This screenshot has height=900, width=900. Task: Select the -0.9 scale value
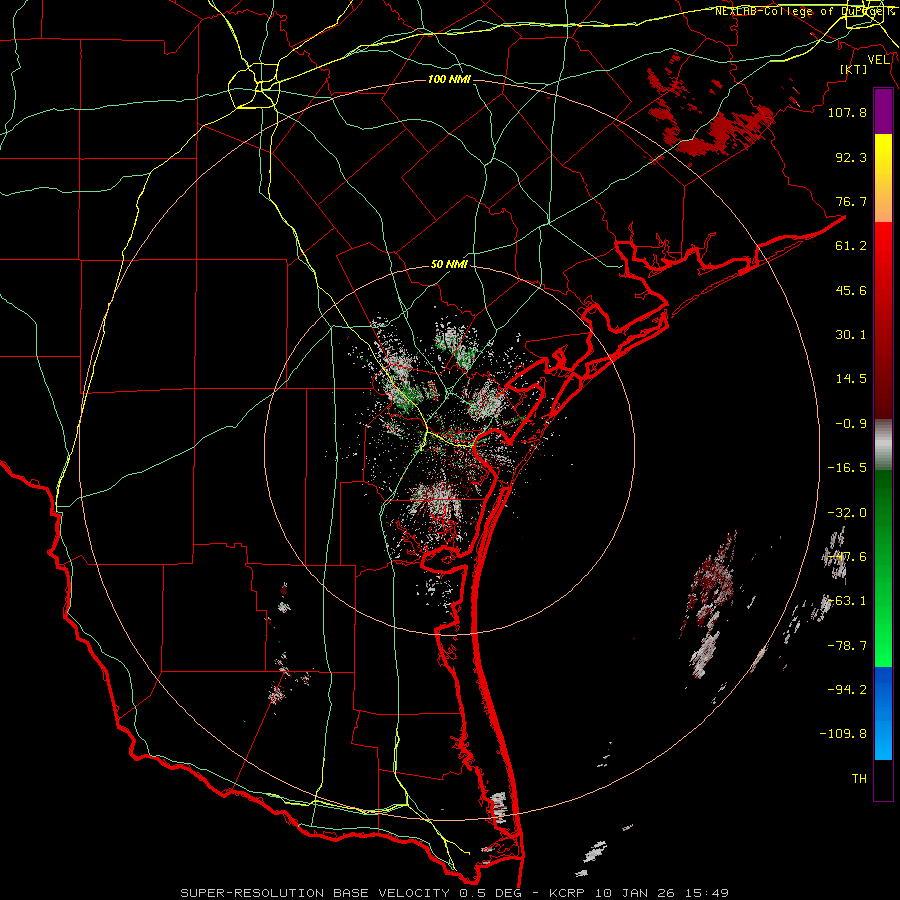pos(851,424)
